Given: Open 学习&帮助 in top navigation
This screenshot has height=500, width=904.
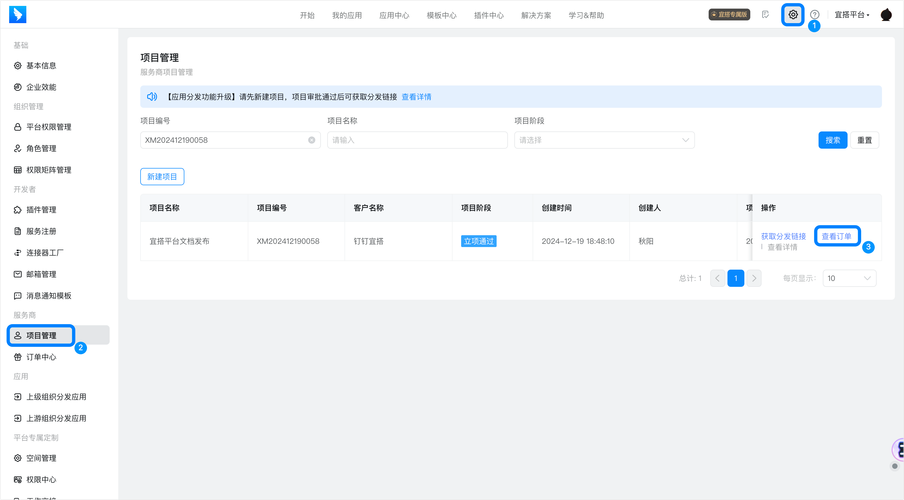Looking at the screenshot, I should pyautogui.click(x=586, y=16).
